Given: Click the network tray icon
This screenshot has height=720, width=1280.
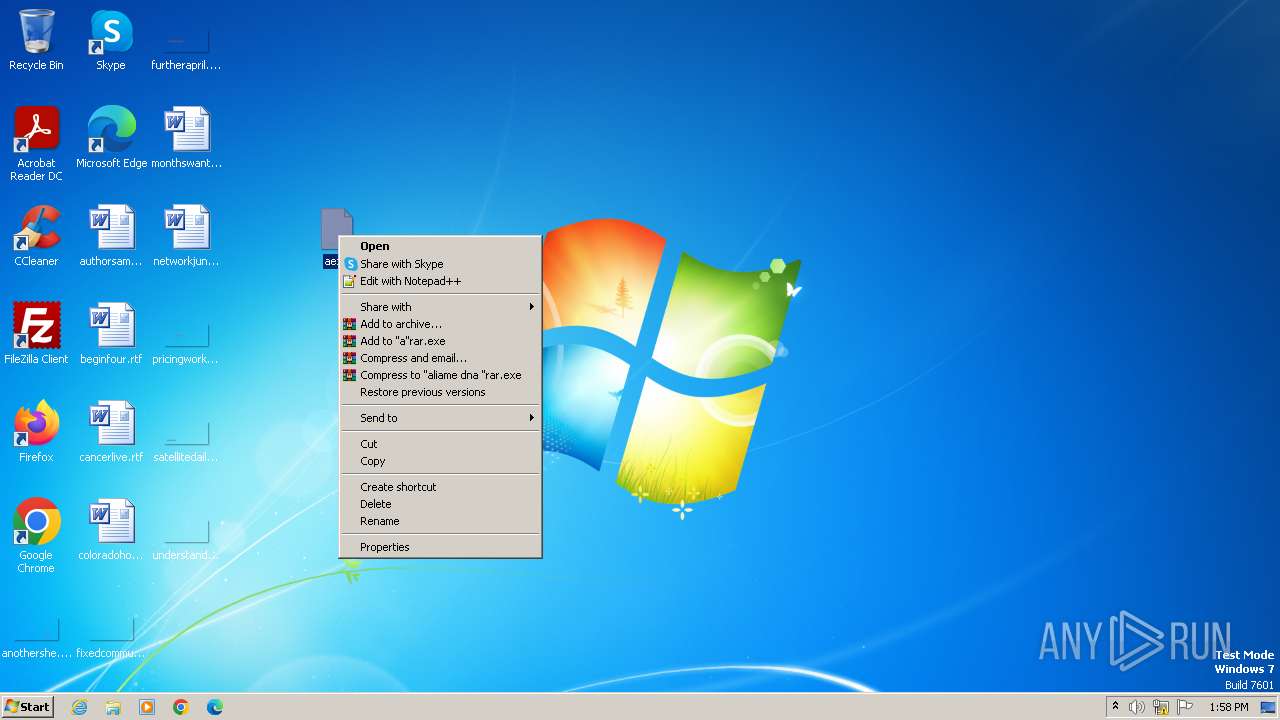Looking at the screenshot, I should pos(1161,707).
